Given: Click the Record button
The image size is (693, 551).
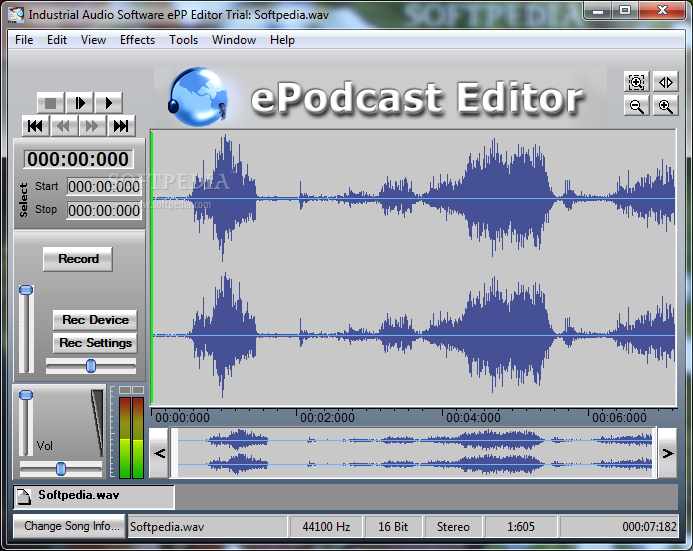Looking at the screenshot, I should [78, 259].
